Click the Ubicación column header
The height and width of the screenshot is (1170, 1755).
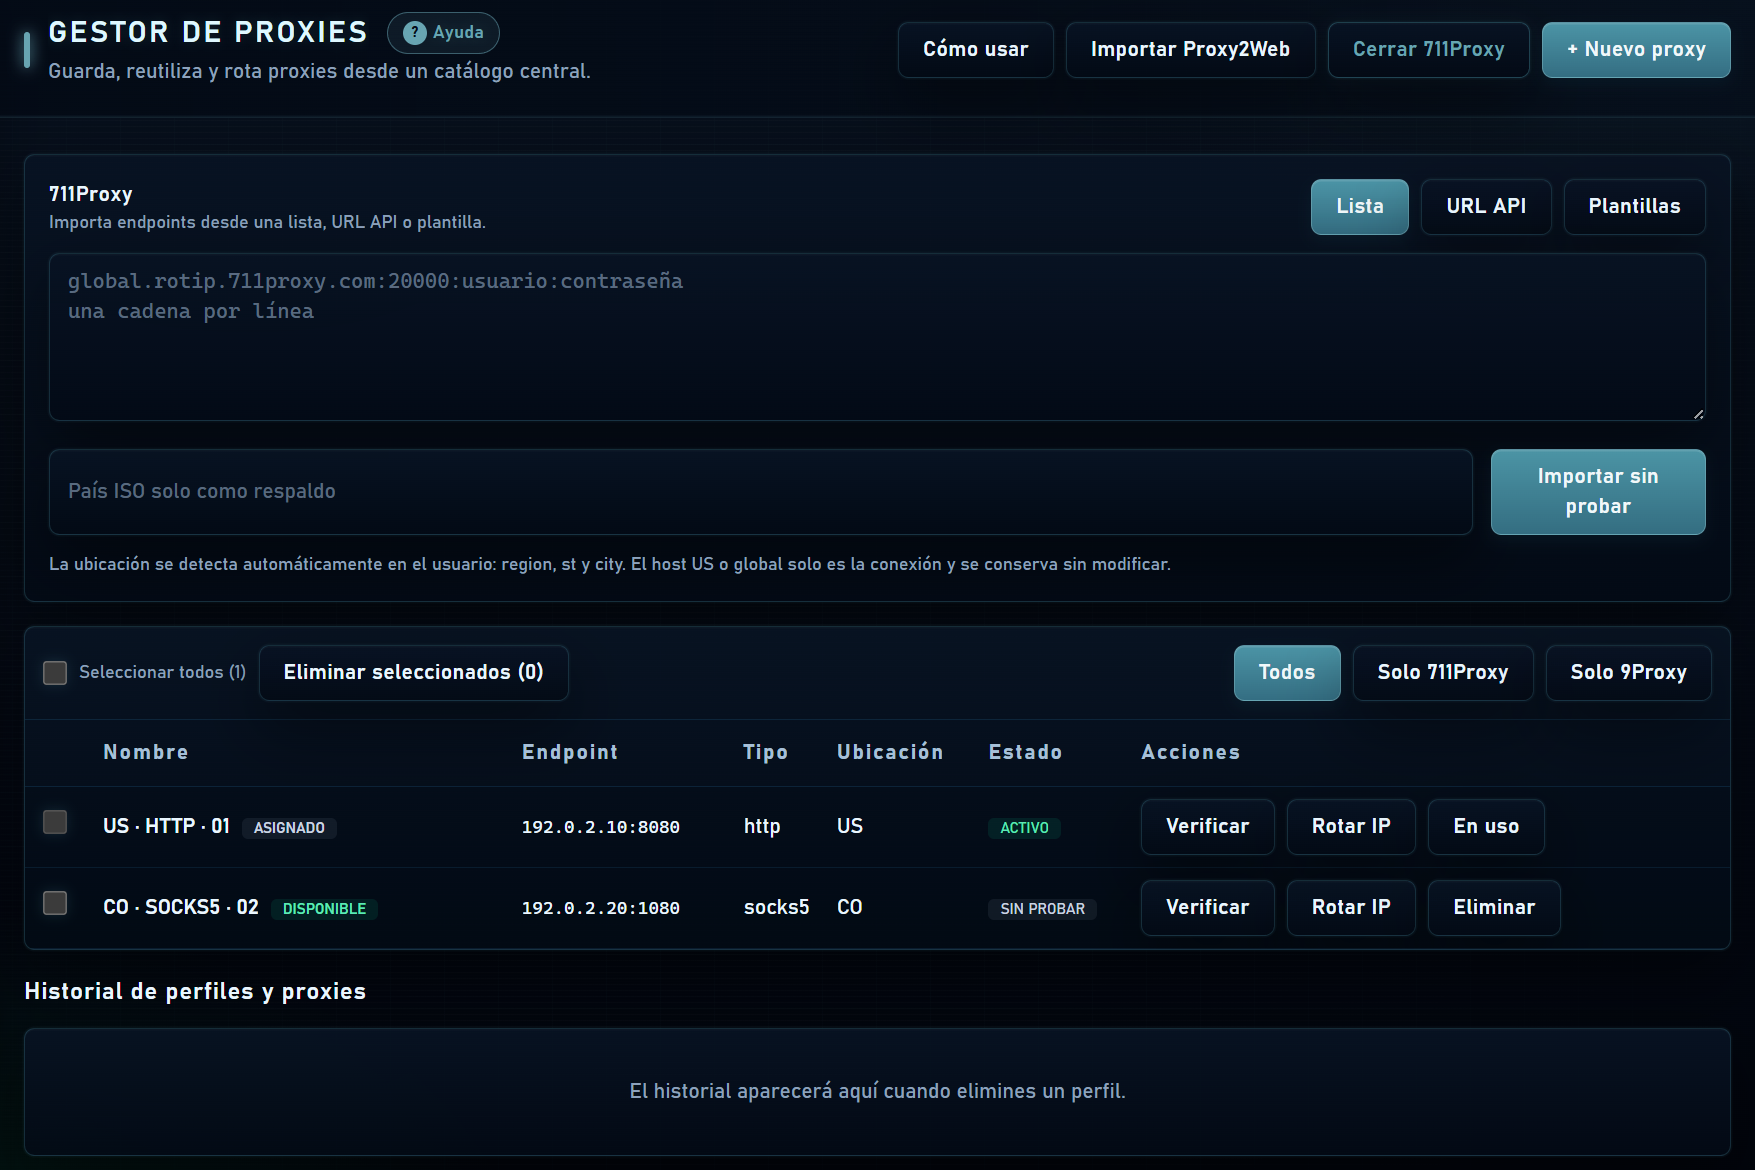click(890, 752)
